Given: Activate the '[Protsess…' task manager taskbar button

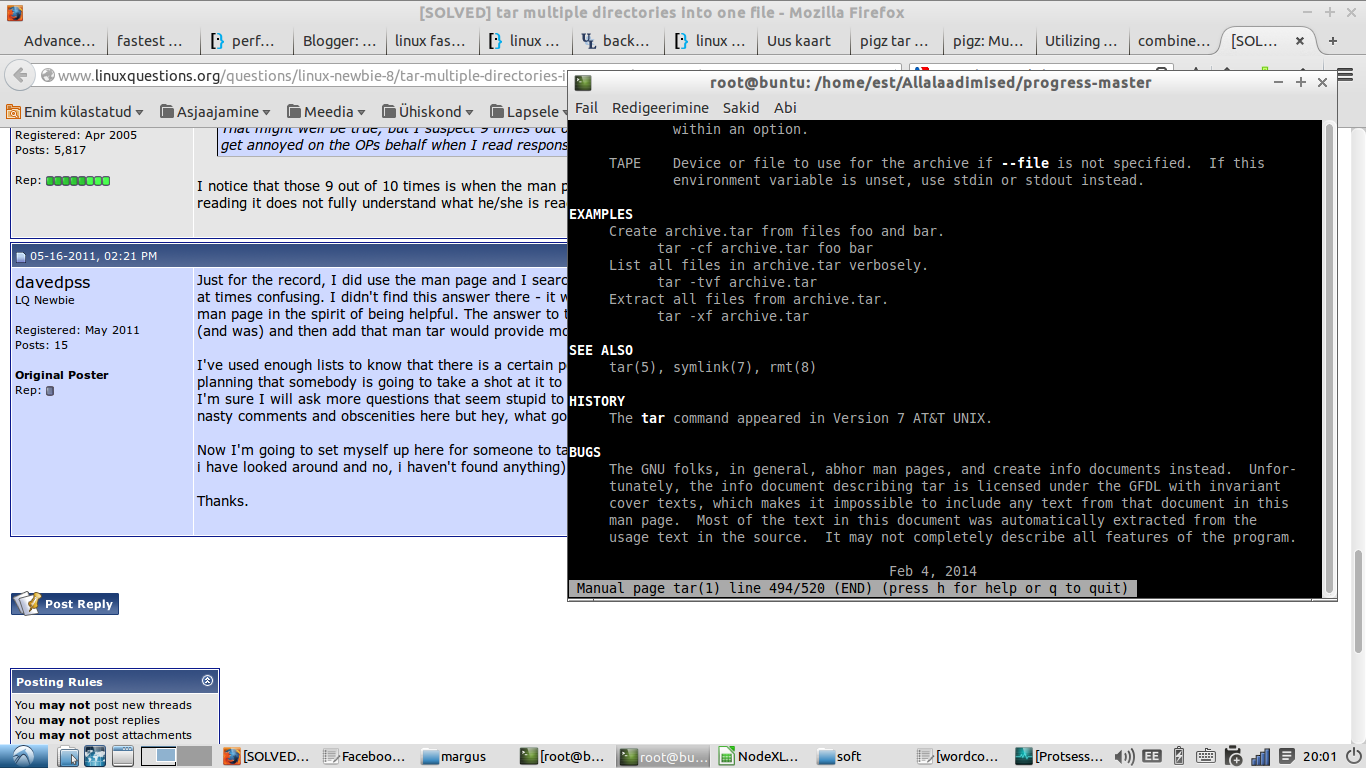Looking at the screenshot, I should [x=1059, y=756].
